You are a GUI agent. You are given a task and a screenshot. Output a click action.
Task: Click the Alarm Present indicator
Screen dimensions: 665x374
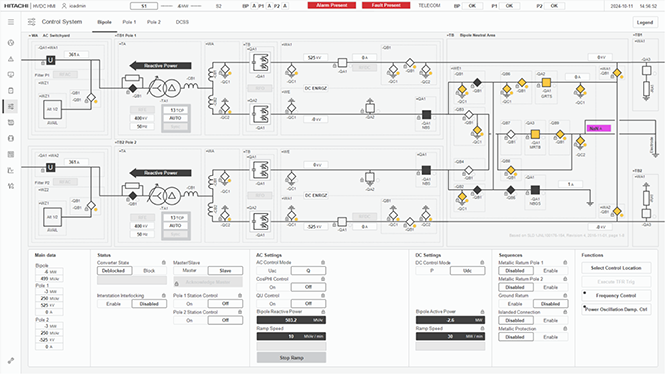point(332,6)
